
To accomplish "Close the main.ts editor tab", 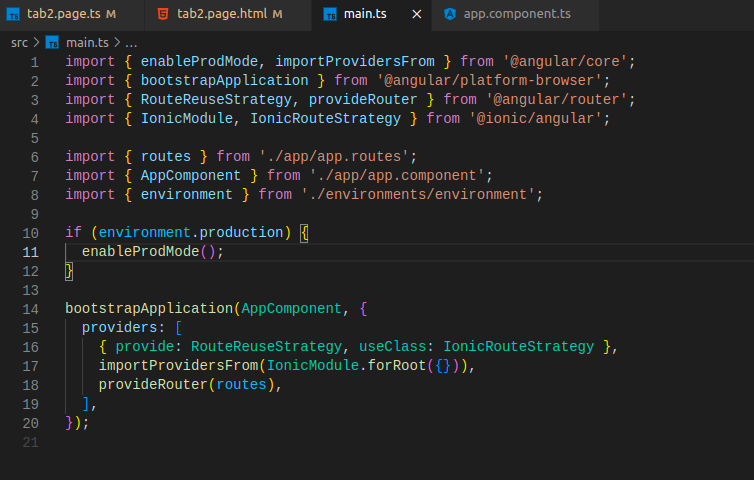I will [417, 14].
